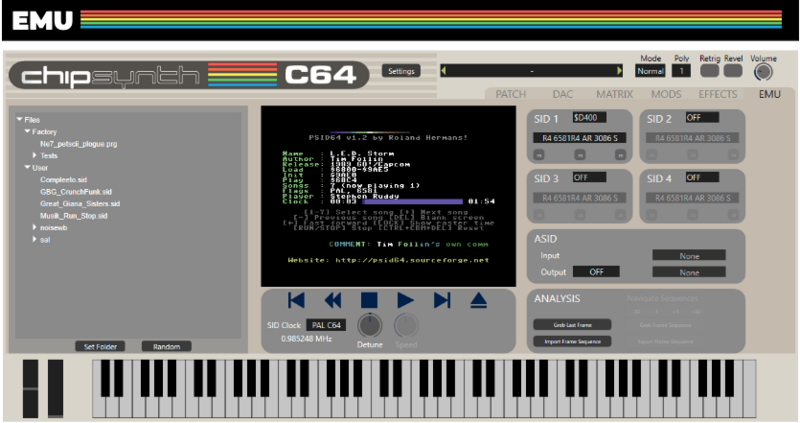Select the GBG_CrunchFunk.sid file

pyautogui.click(x=76, y=192)
